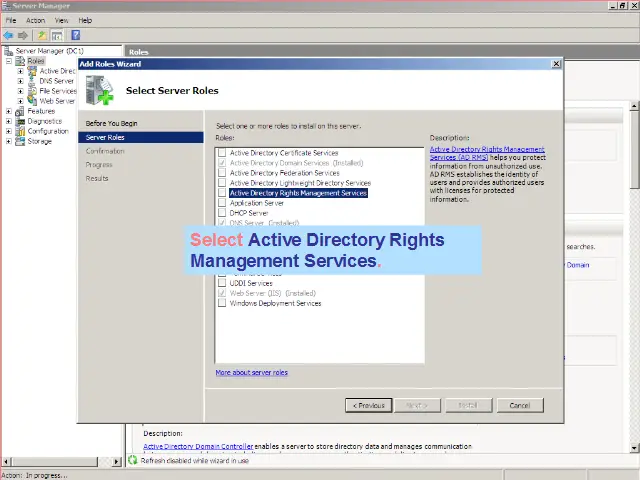Screen dimensions: 640x480
Task: Click the blue Help toolbar icon
Action: (x=75, y=35)
